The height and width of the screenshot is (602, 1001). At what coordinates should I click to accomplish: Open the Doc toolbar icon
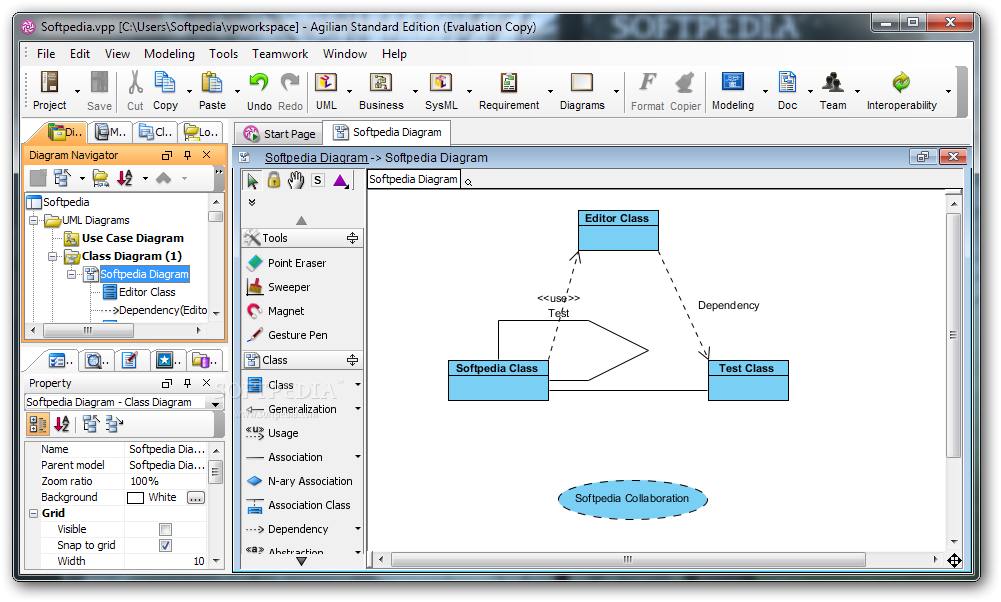[787, 82]
